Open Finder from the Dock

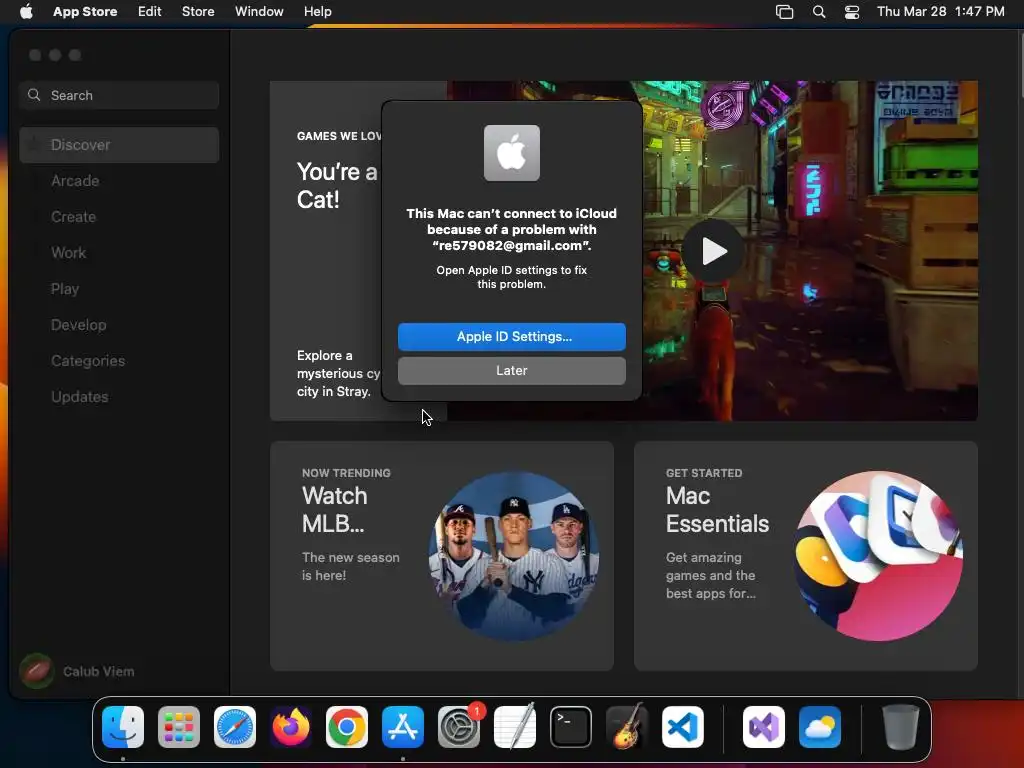point(123,727)
